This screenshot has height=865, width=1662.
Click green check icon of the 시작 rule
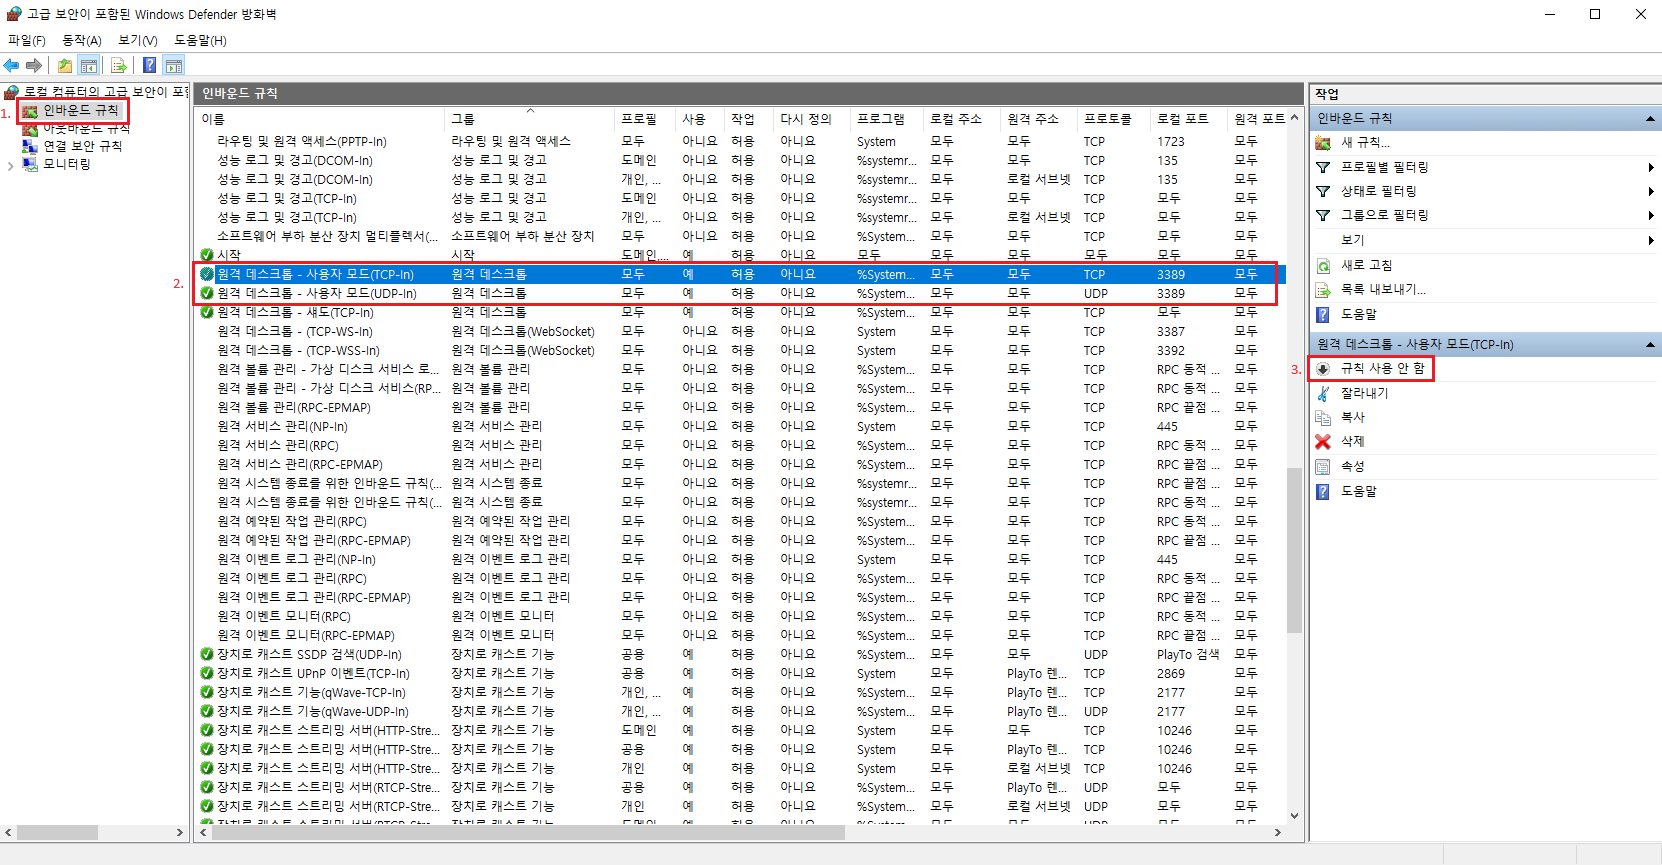tap(207, 255)
